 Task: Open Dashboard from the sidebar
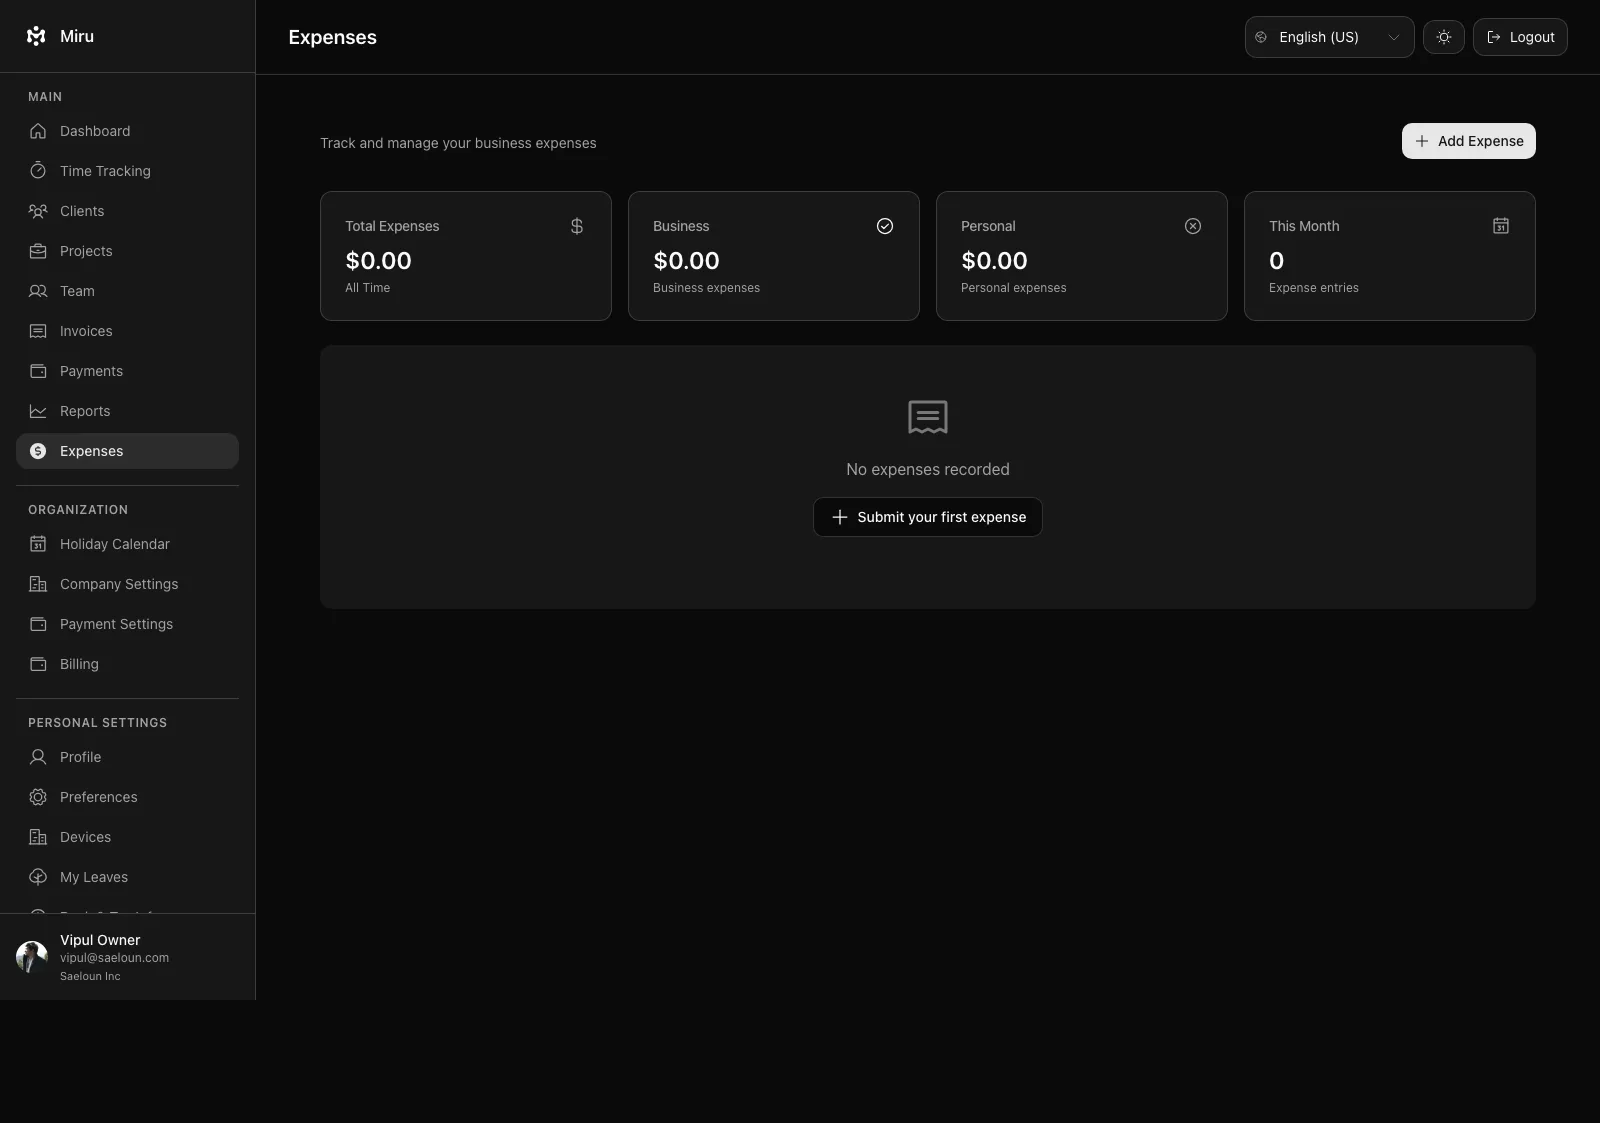pos(127,131)
